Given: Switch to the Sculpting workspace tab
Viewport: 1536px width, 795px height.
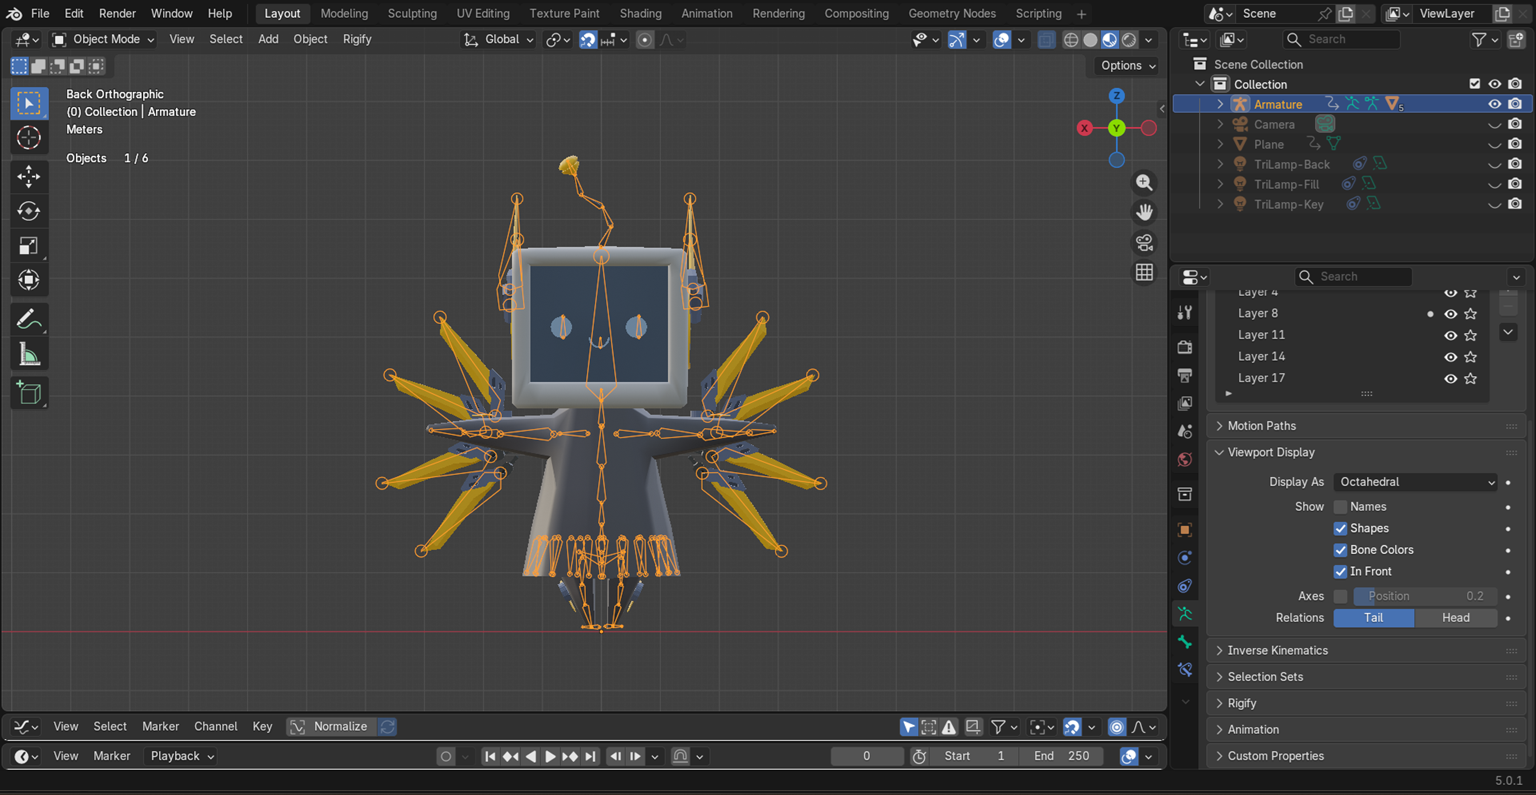Looking at the screenshot, I should 412,13.
